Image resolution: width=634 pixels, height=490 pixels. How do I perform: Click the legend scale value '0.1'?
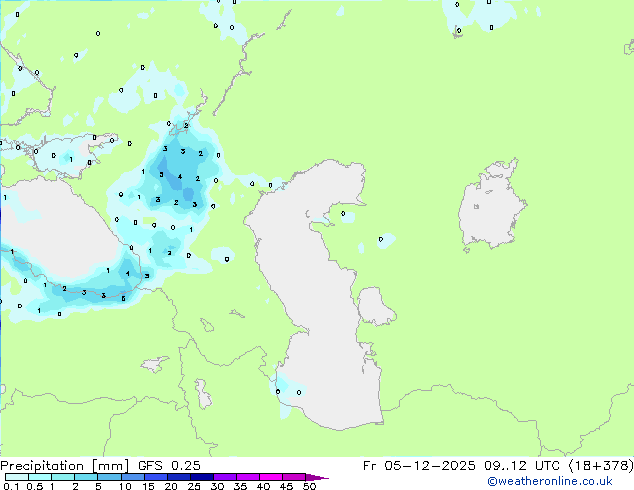coord(11,486)
